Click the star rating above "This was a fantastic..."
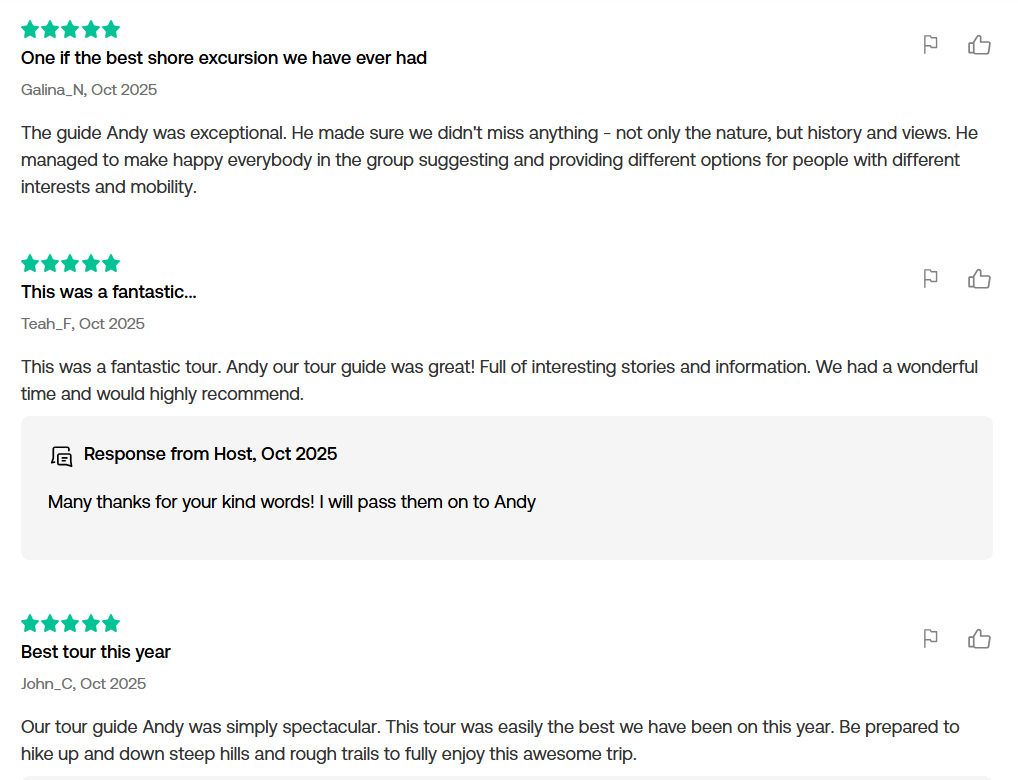Viewport: 1018px width, 780px height. tap(70, 264)
